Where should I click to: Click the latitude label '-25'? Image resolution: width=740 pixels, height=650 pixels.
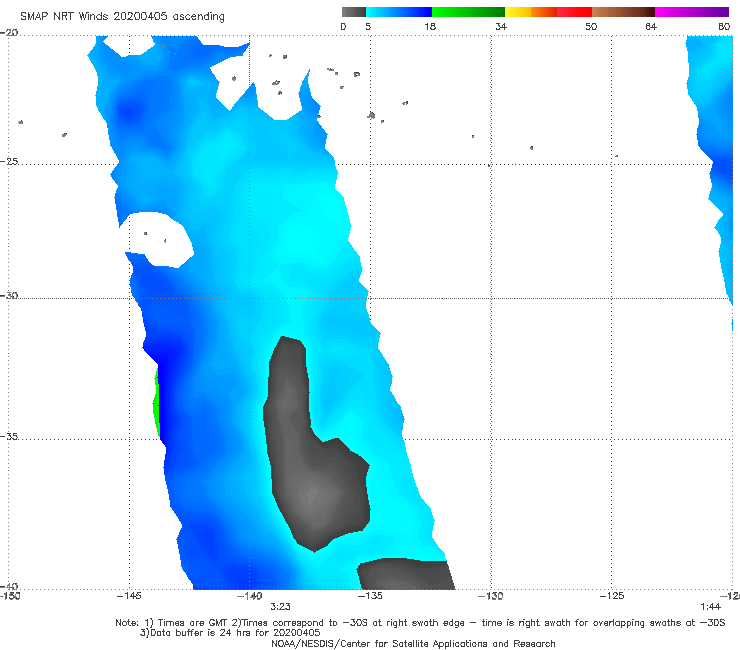(9, 161)
